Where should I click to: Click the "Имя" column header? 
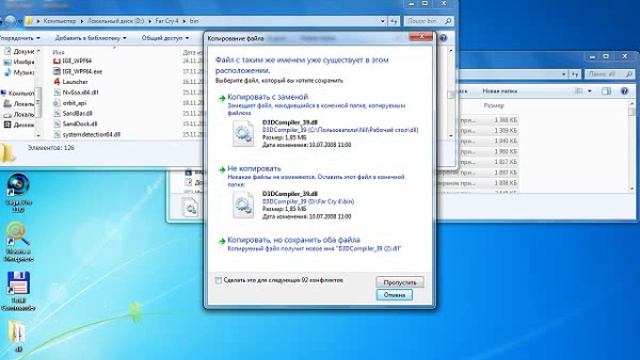point(58,52)
